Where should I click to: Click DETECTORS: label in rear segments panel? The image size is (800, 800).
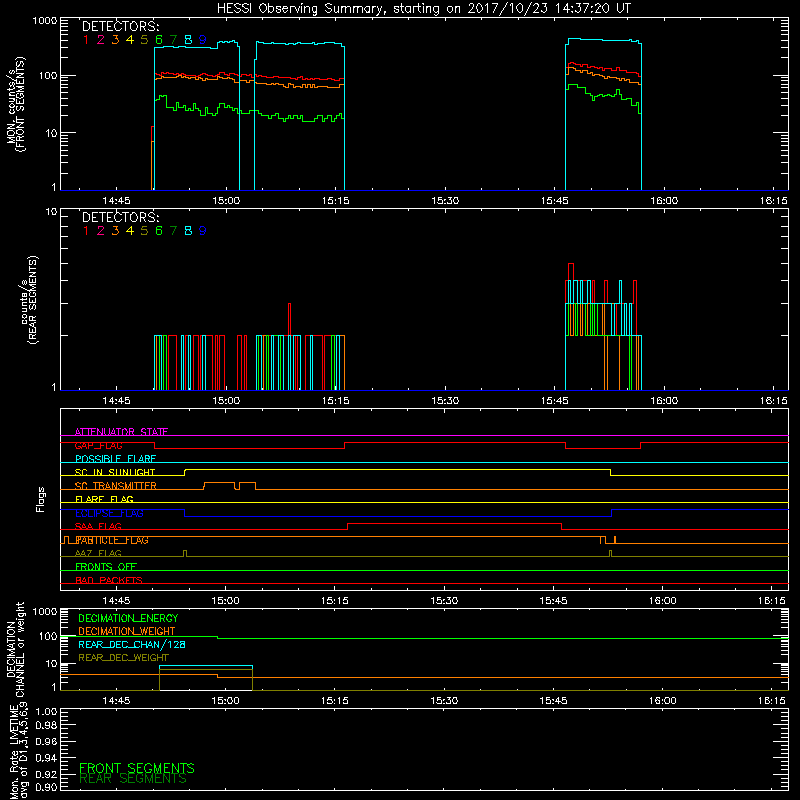(120, 217)
